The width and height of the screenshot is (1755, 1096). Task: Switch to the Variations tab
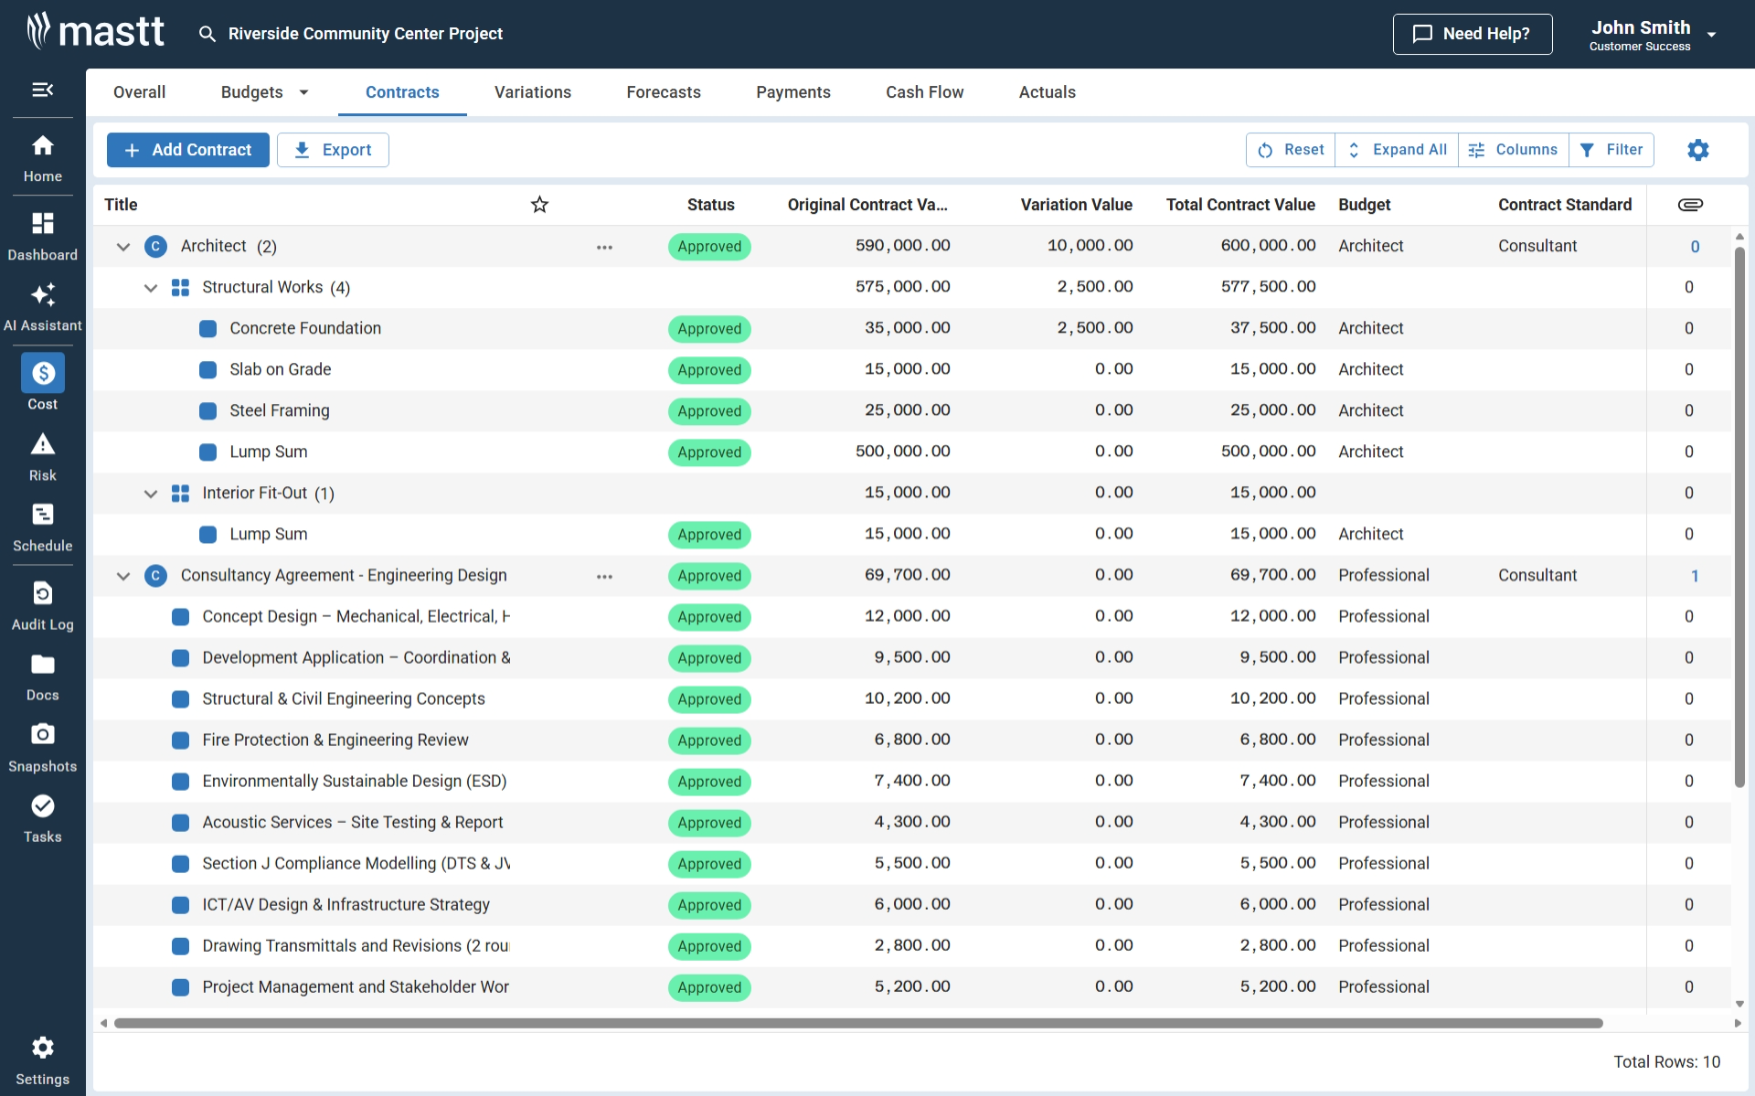532,92
